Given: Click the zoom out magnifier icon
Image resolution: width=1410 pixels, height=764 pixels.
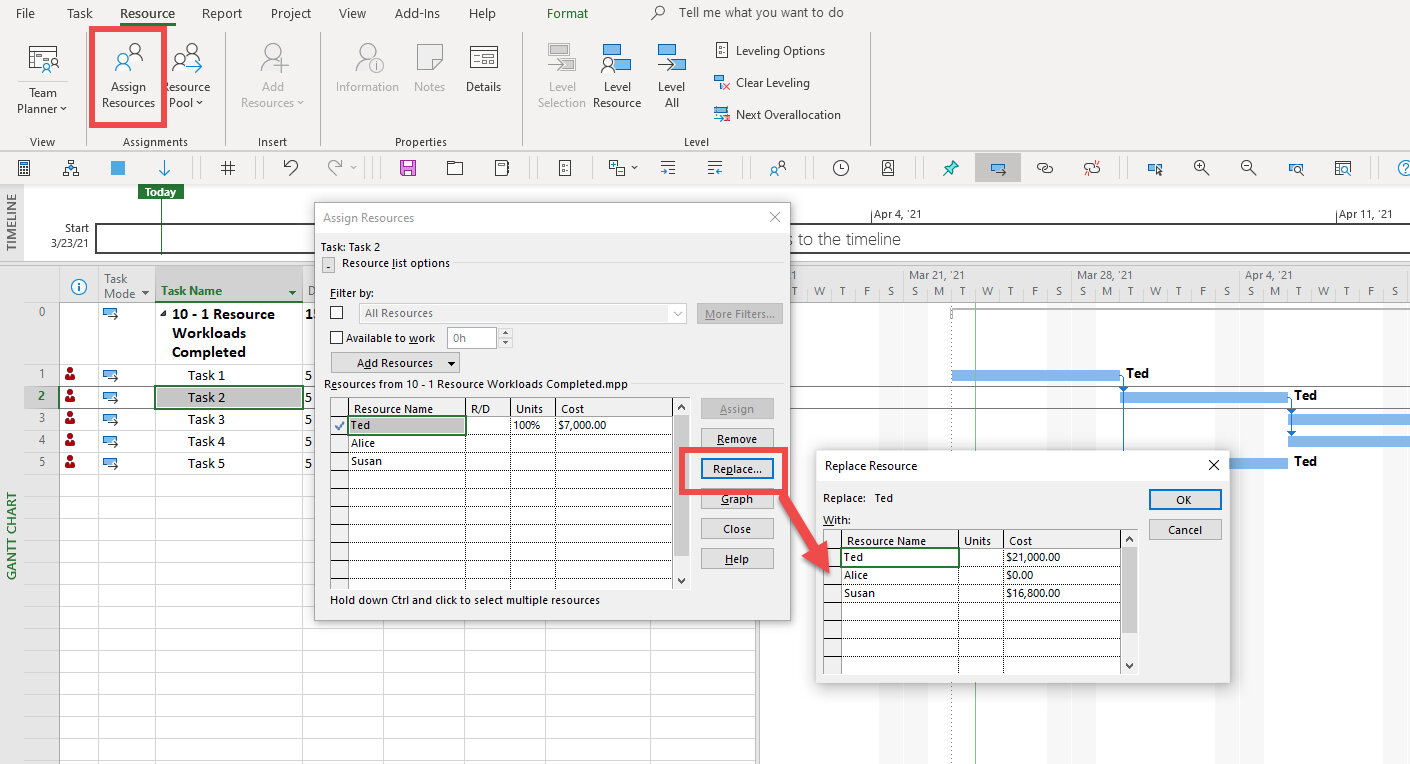Looking at the screenshot, I should [1248, 168].
